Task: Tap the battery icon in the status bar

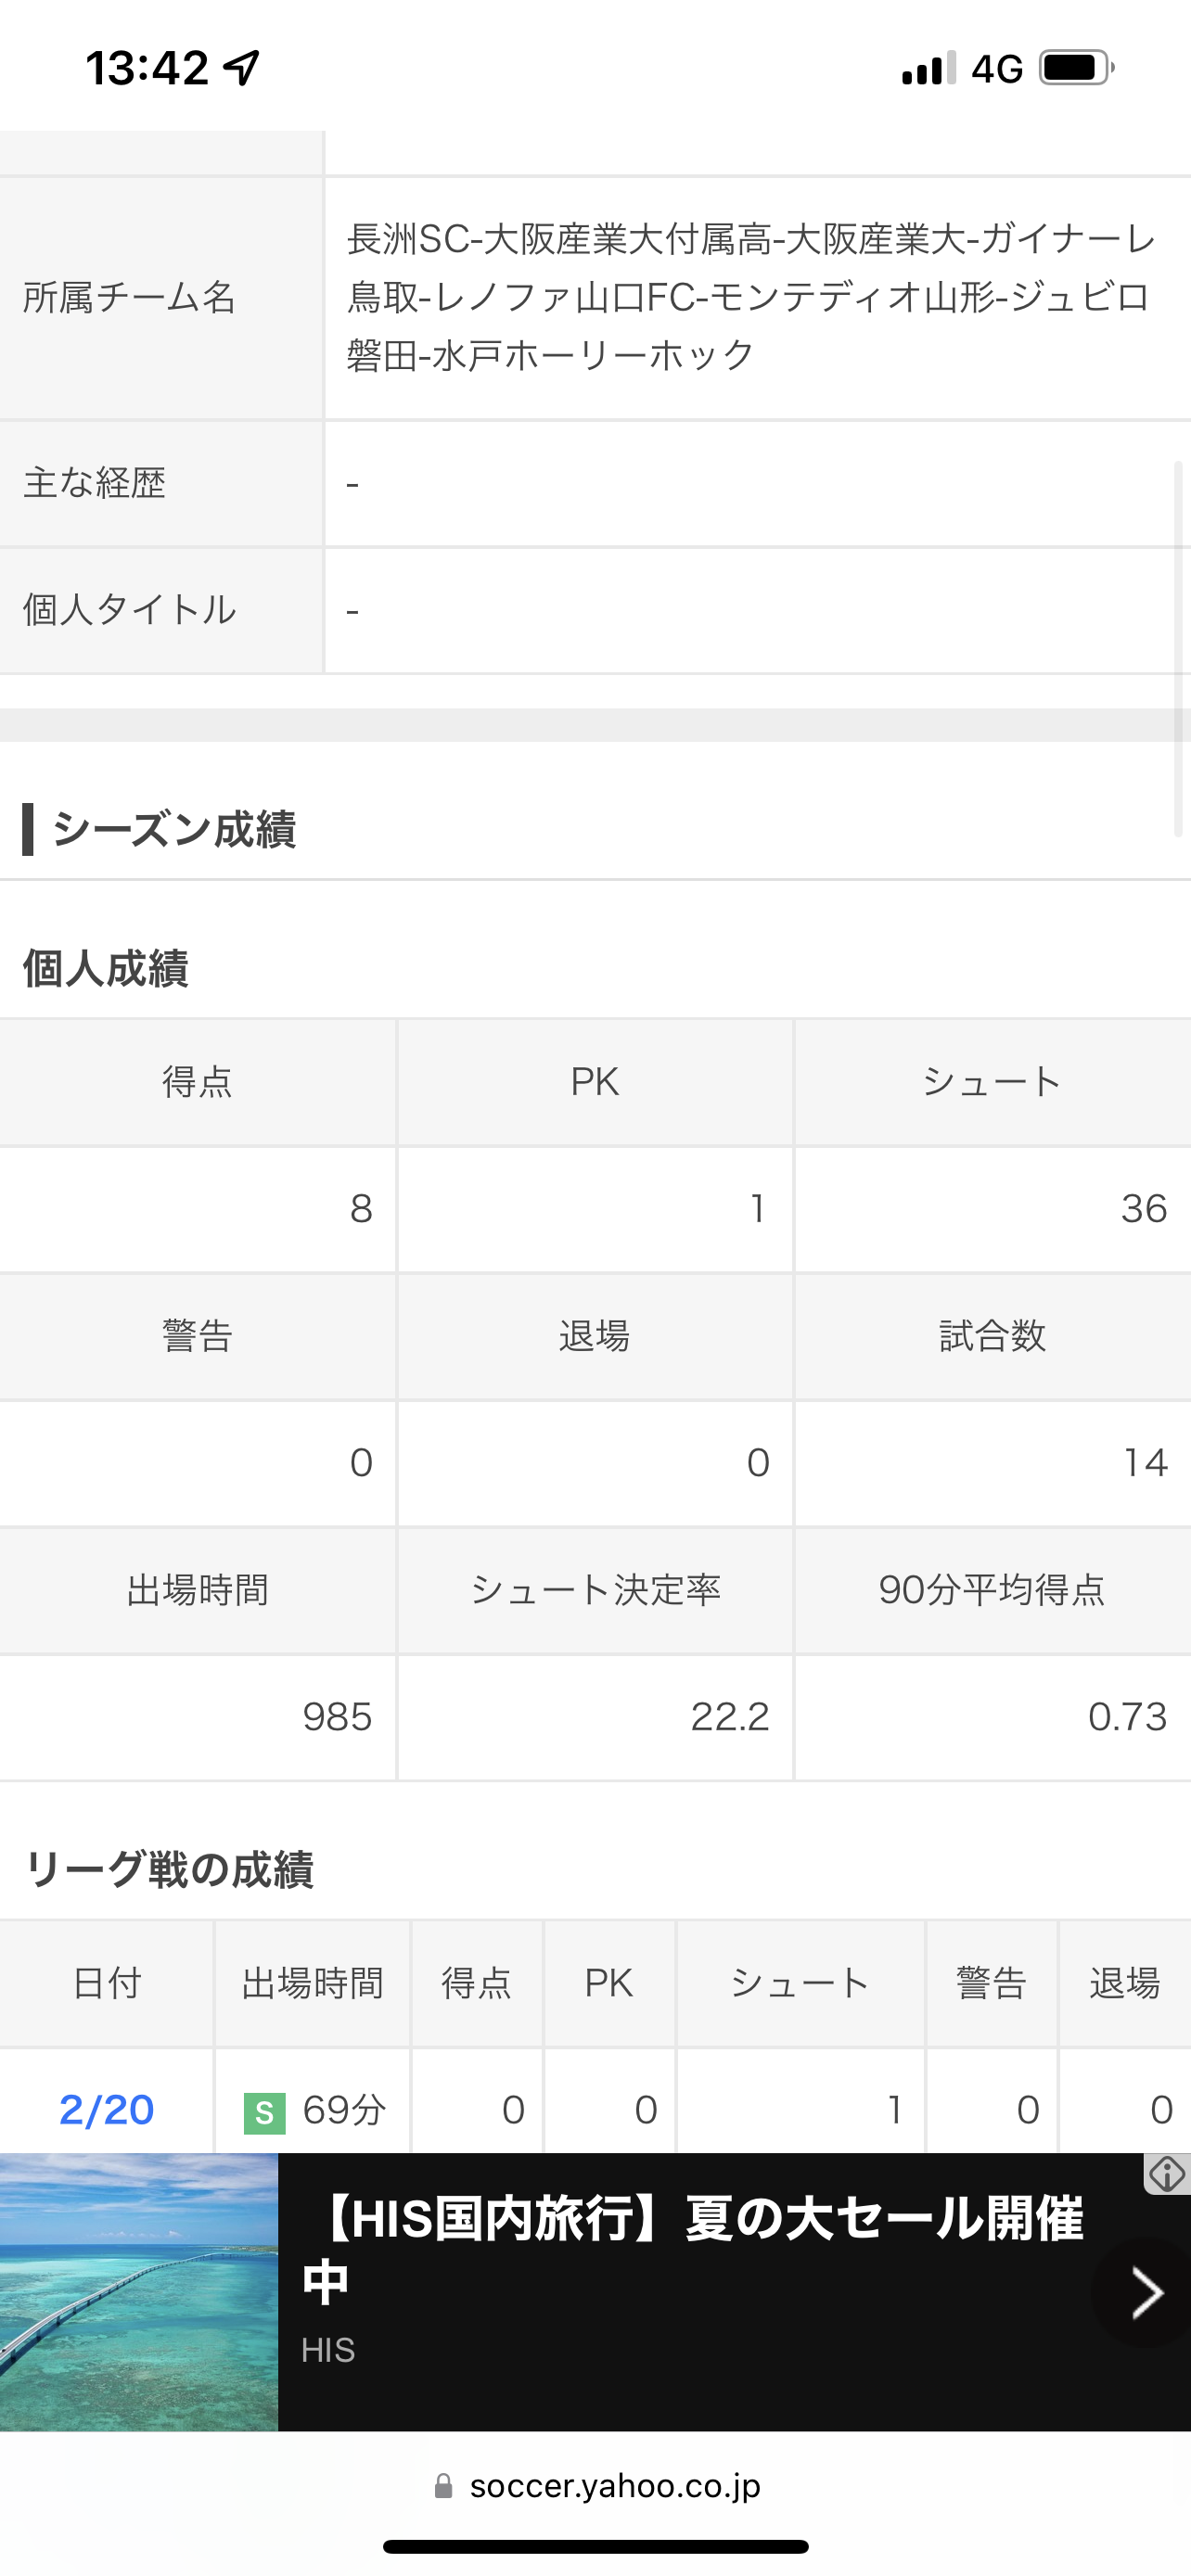Action: [x=1076, y=68]
